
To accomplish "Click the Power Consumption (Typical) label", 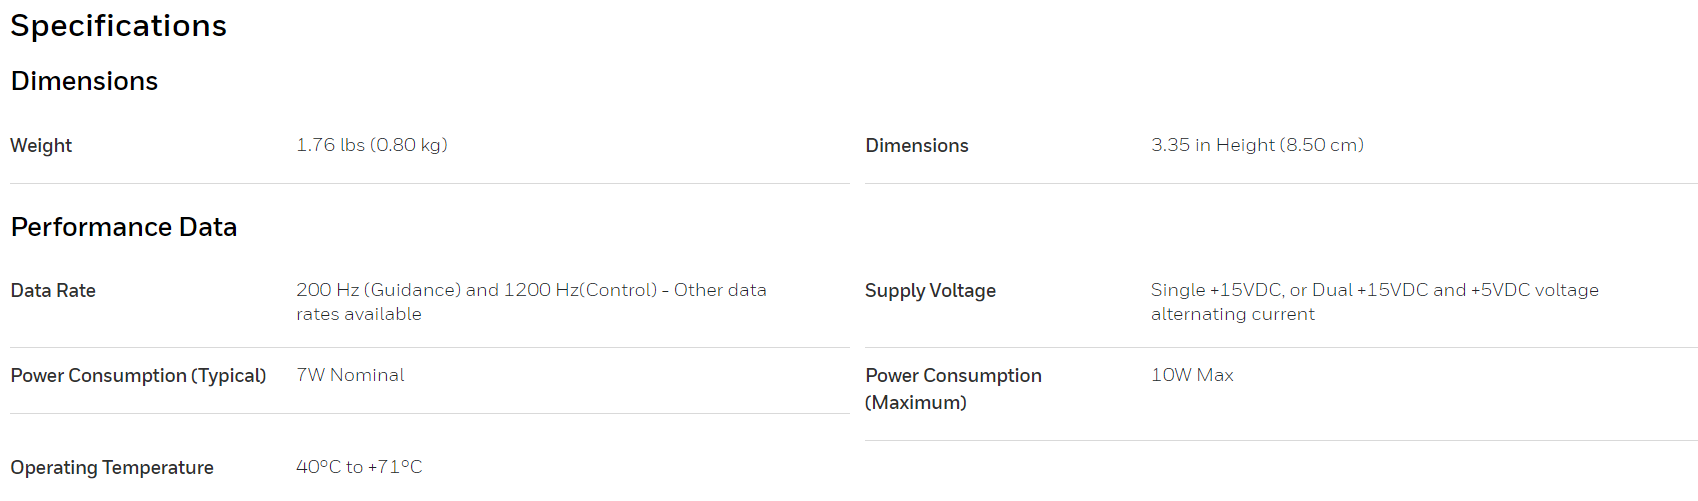I will [138, 376].
